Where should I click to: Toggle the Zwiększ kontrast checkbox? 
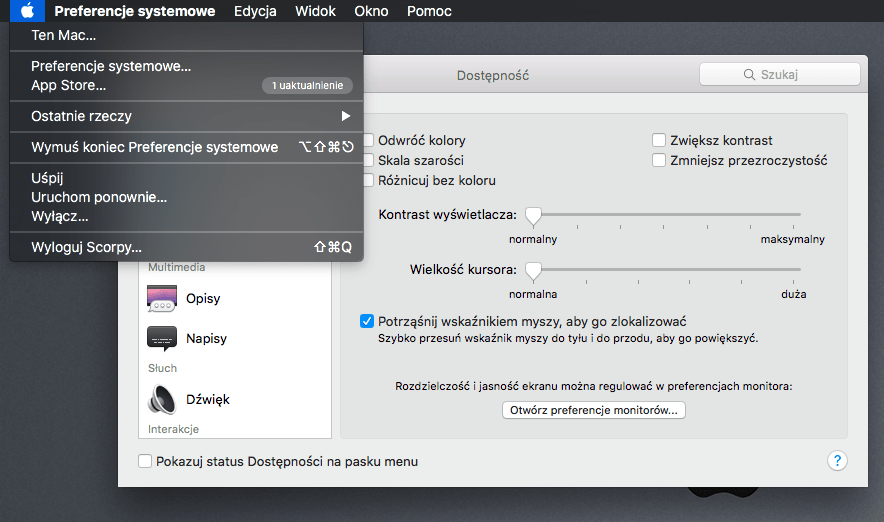click(x=659, y=141)
